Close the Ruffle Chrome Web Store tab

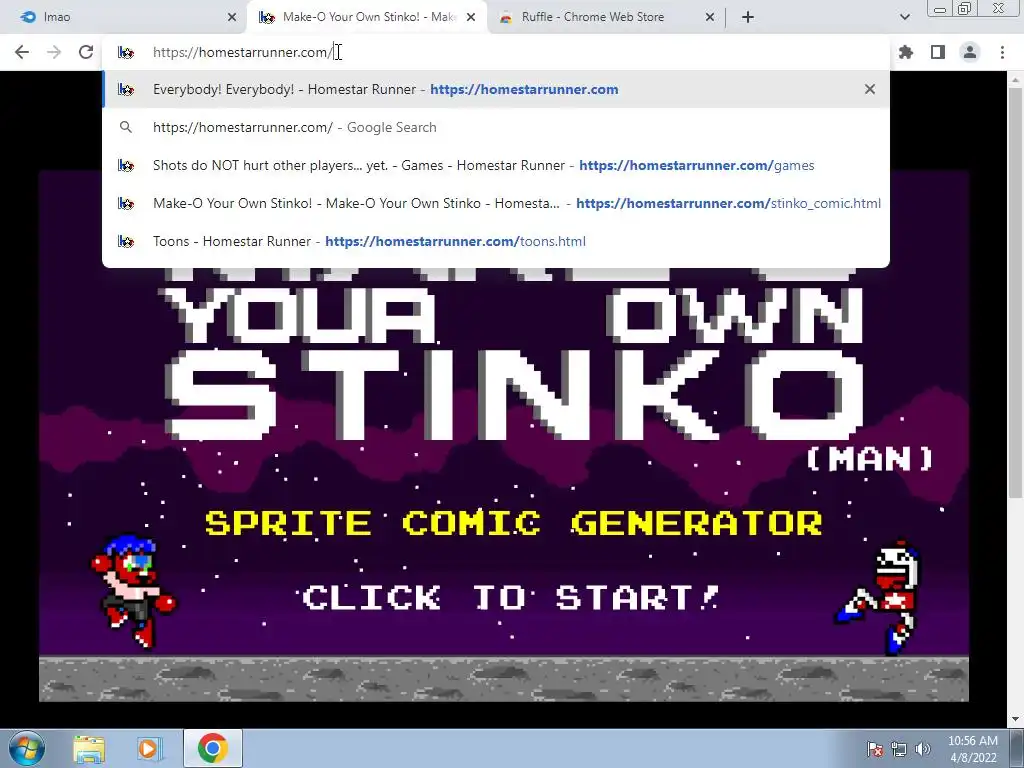pyautogui.click(x=710, y=17)
